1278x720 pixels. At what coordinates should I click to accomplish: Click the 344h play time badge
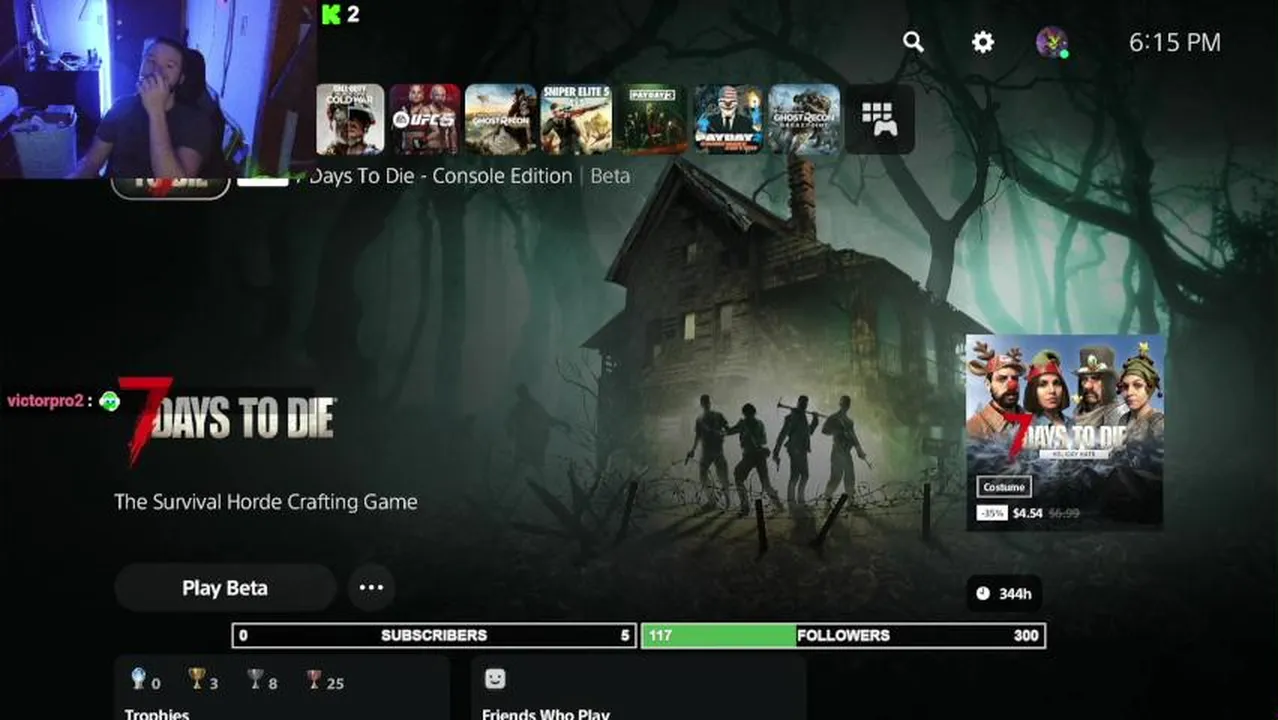click(1004, 594)
